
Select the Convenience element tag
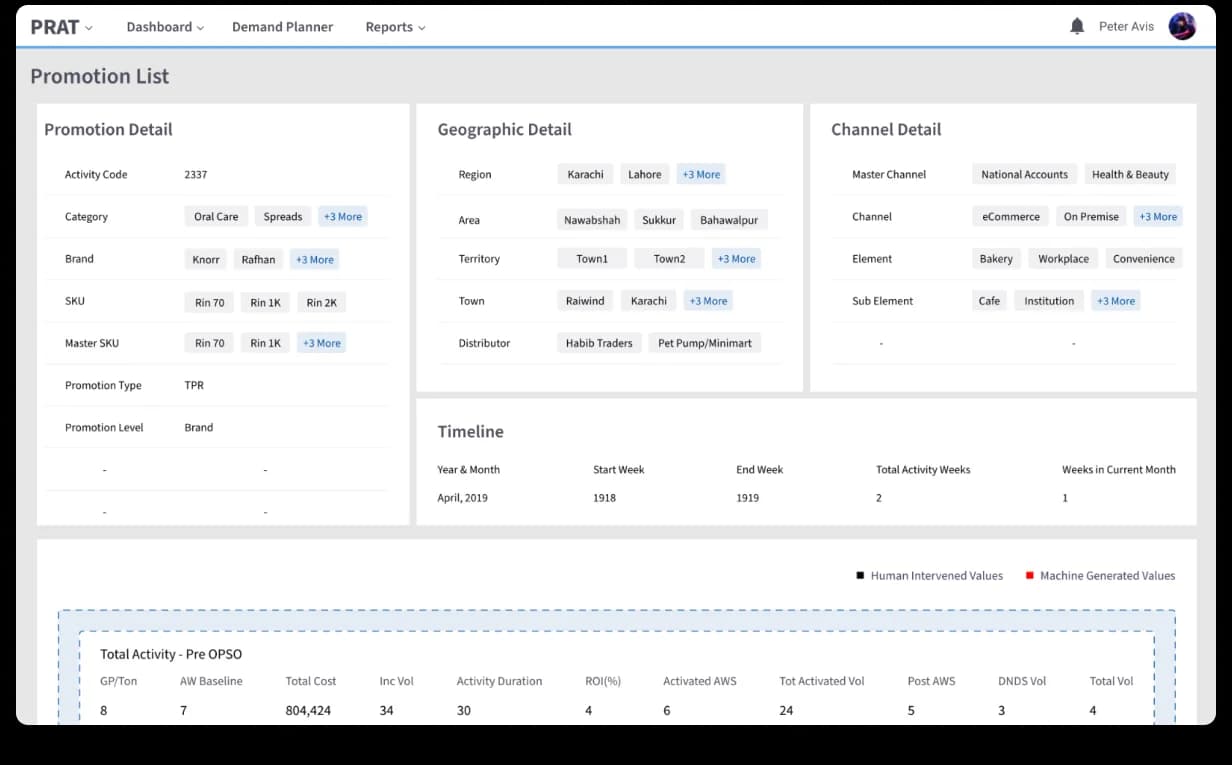click(1144, 259)
